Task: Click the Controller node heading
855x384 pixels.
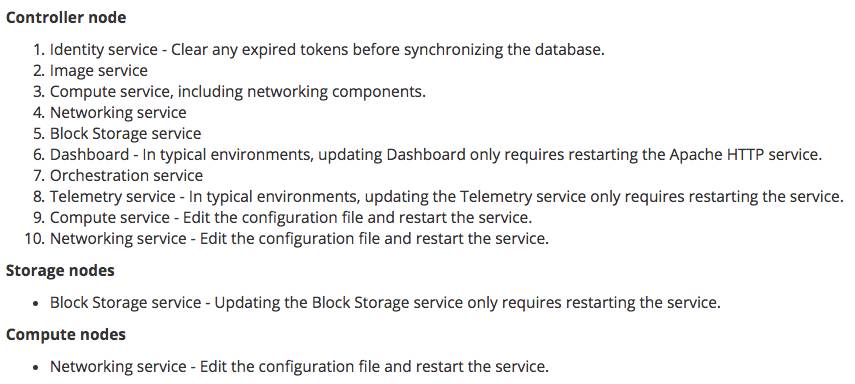Action: pos(66,17)
